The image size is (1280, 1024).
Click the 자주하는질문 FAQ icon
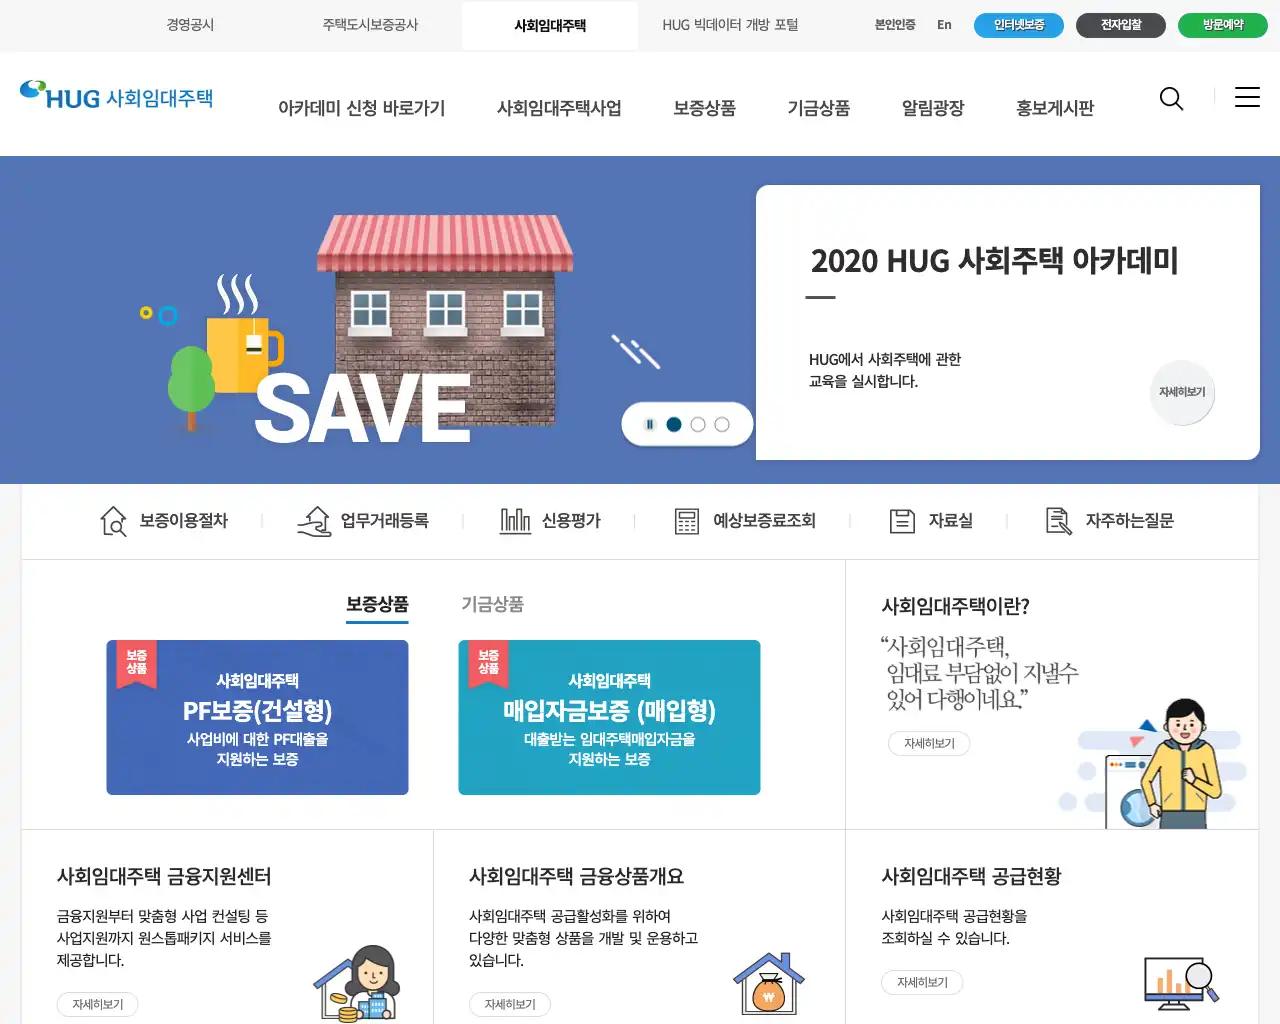point(1058,521)
